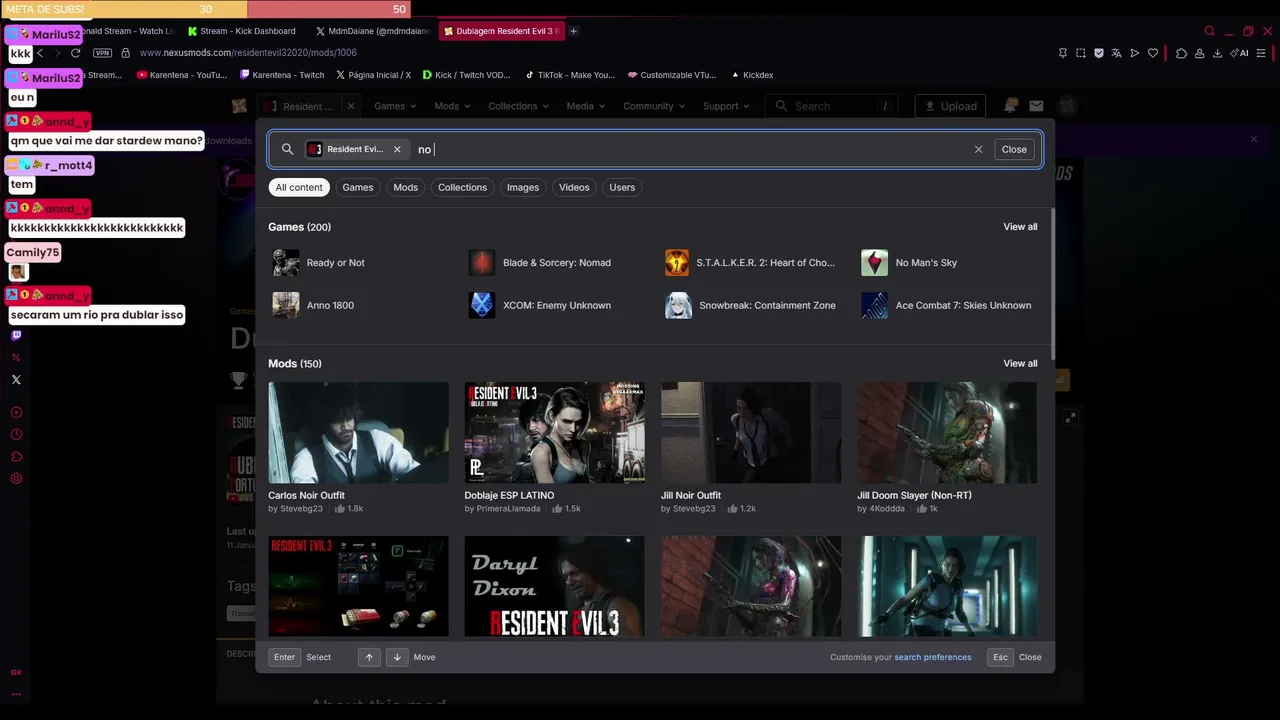Open Settings gear icon in sidebar
The height and width of the screenshot is (720, 1280).
(16, 479)
